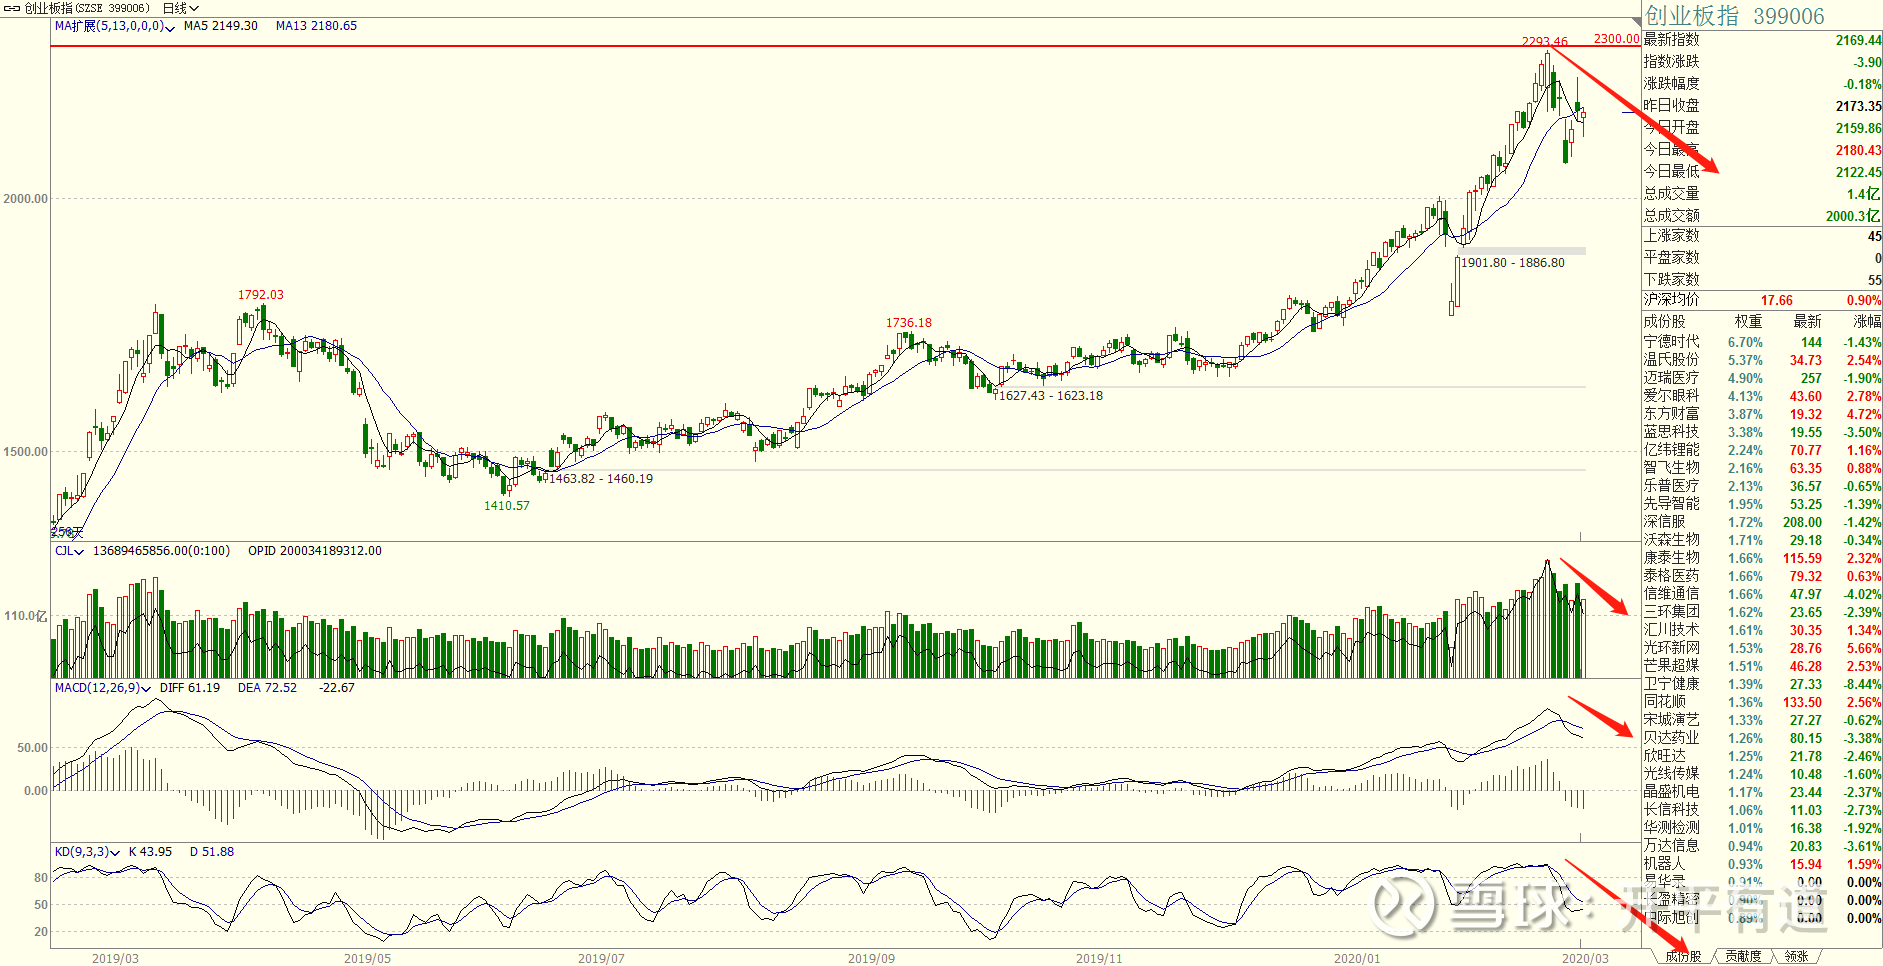Click the 1736.18 high label on chart
This screenshot has width=1883, height=966.
click(x=908, y=323)
